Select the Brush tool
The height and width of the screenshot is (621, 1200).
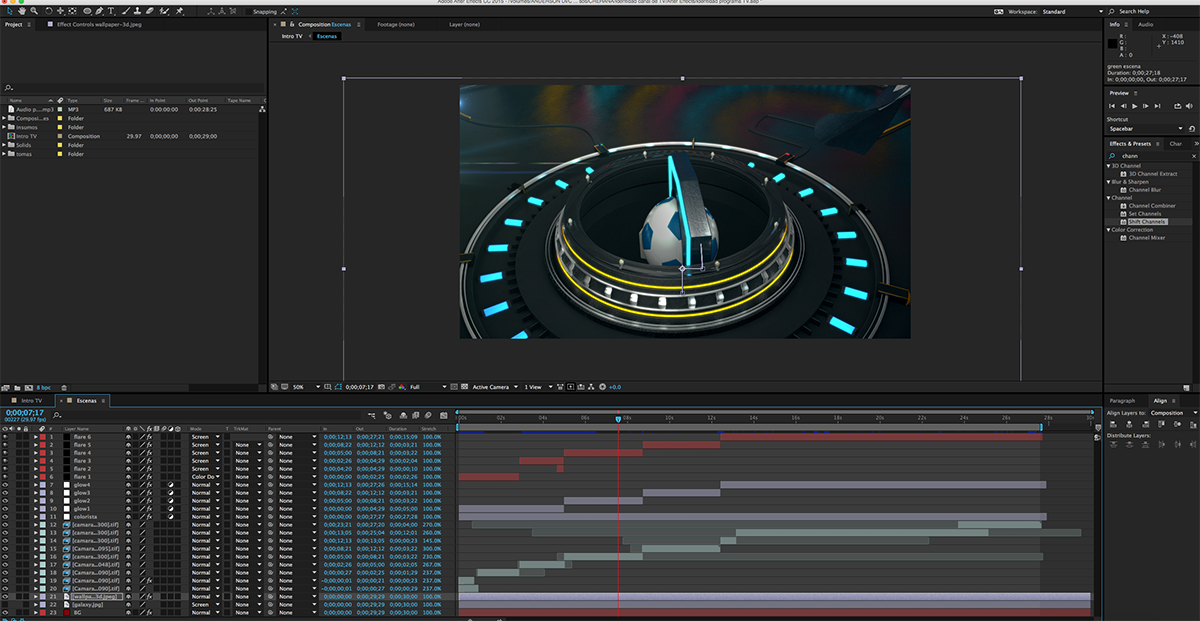click(x=124, y=12)
